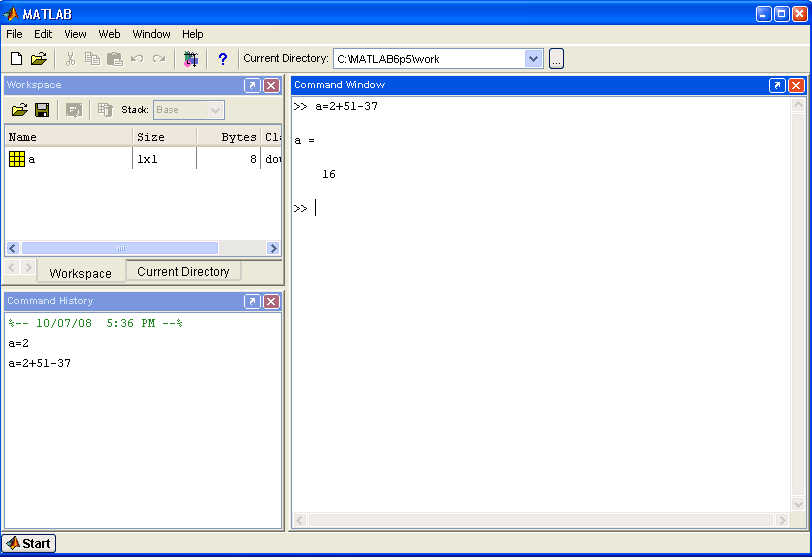Click Workspace scrollbar right arrow

coord(273,248)
